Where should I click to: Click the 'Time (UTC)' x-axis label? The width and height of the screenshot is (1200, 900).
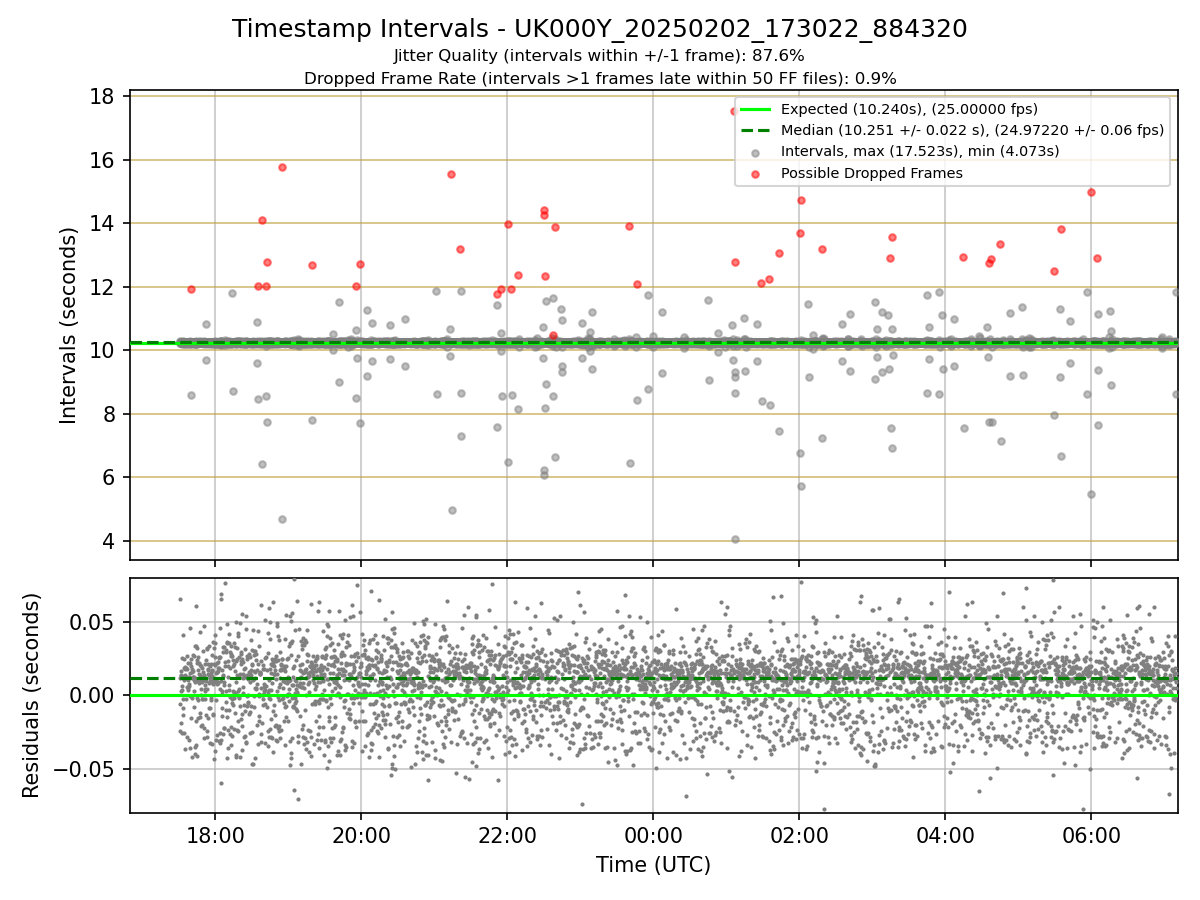pyautogui.click(x=653, y=865)
